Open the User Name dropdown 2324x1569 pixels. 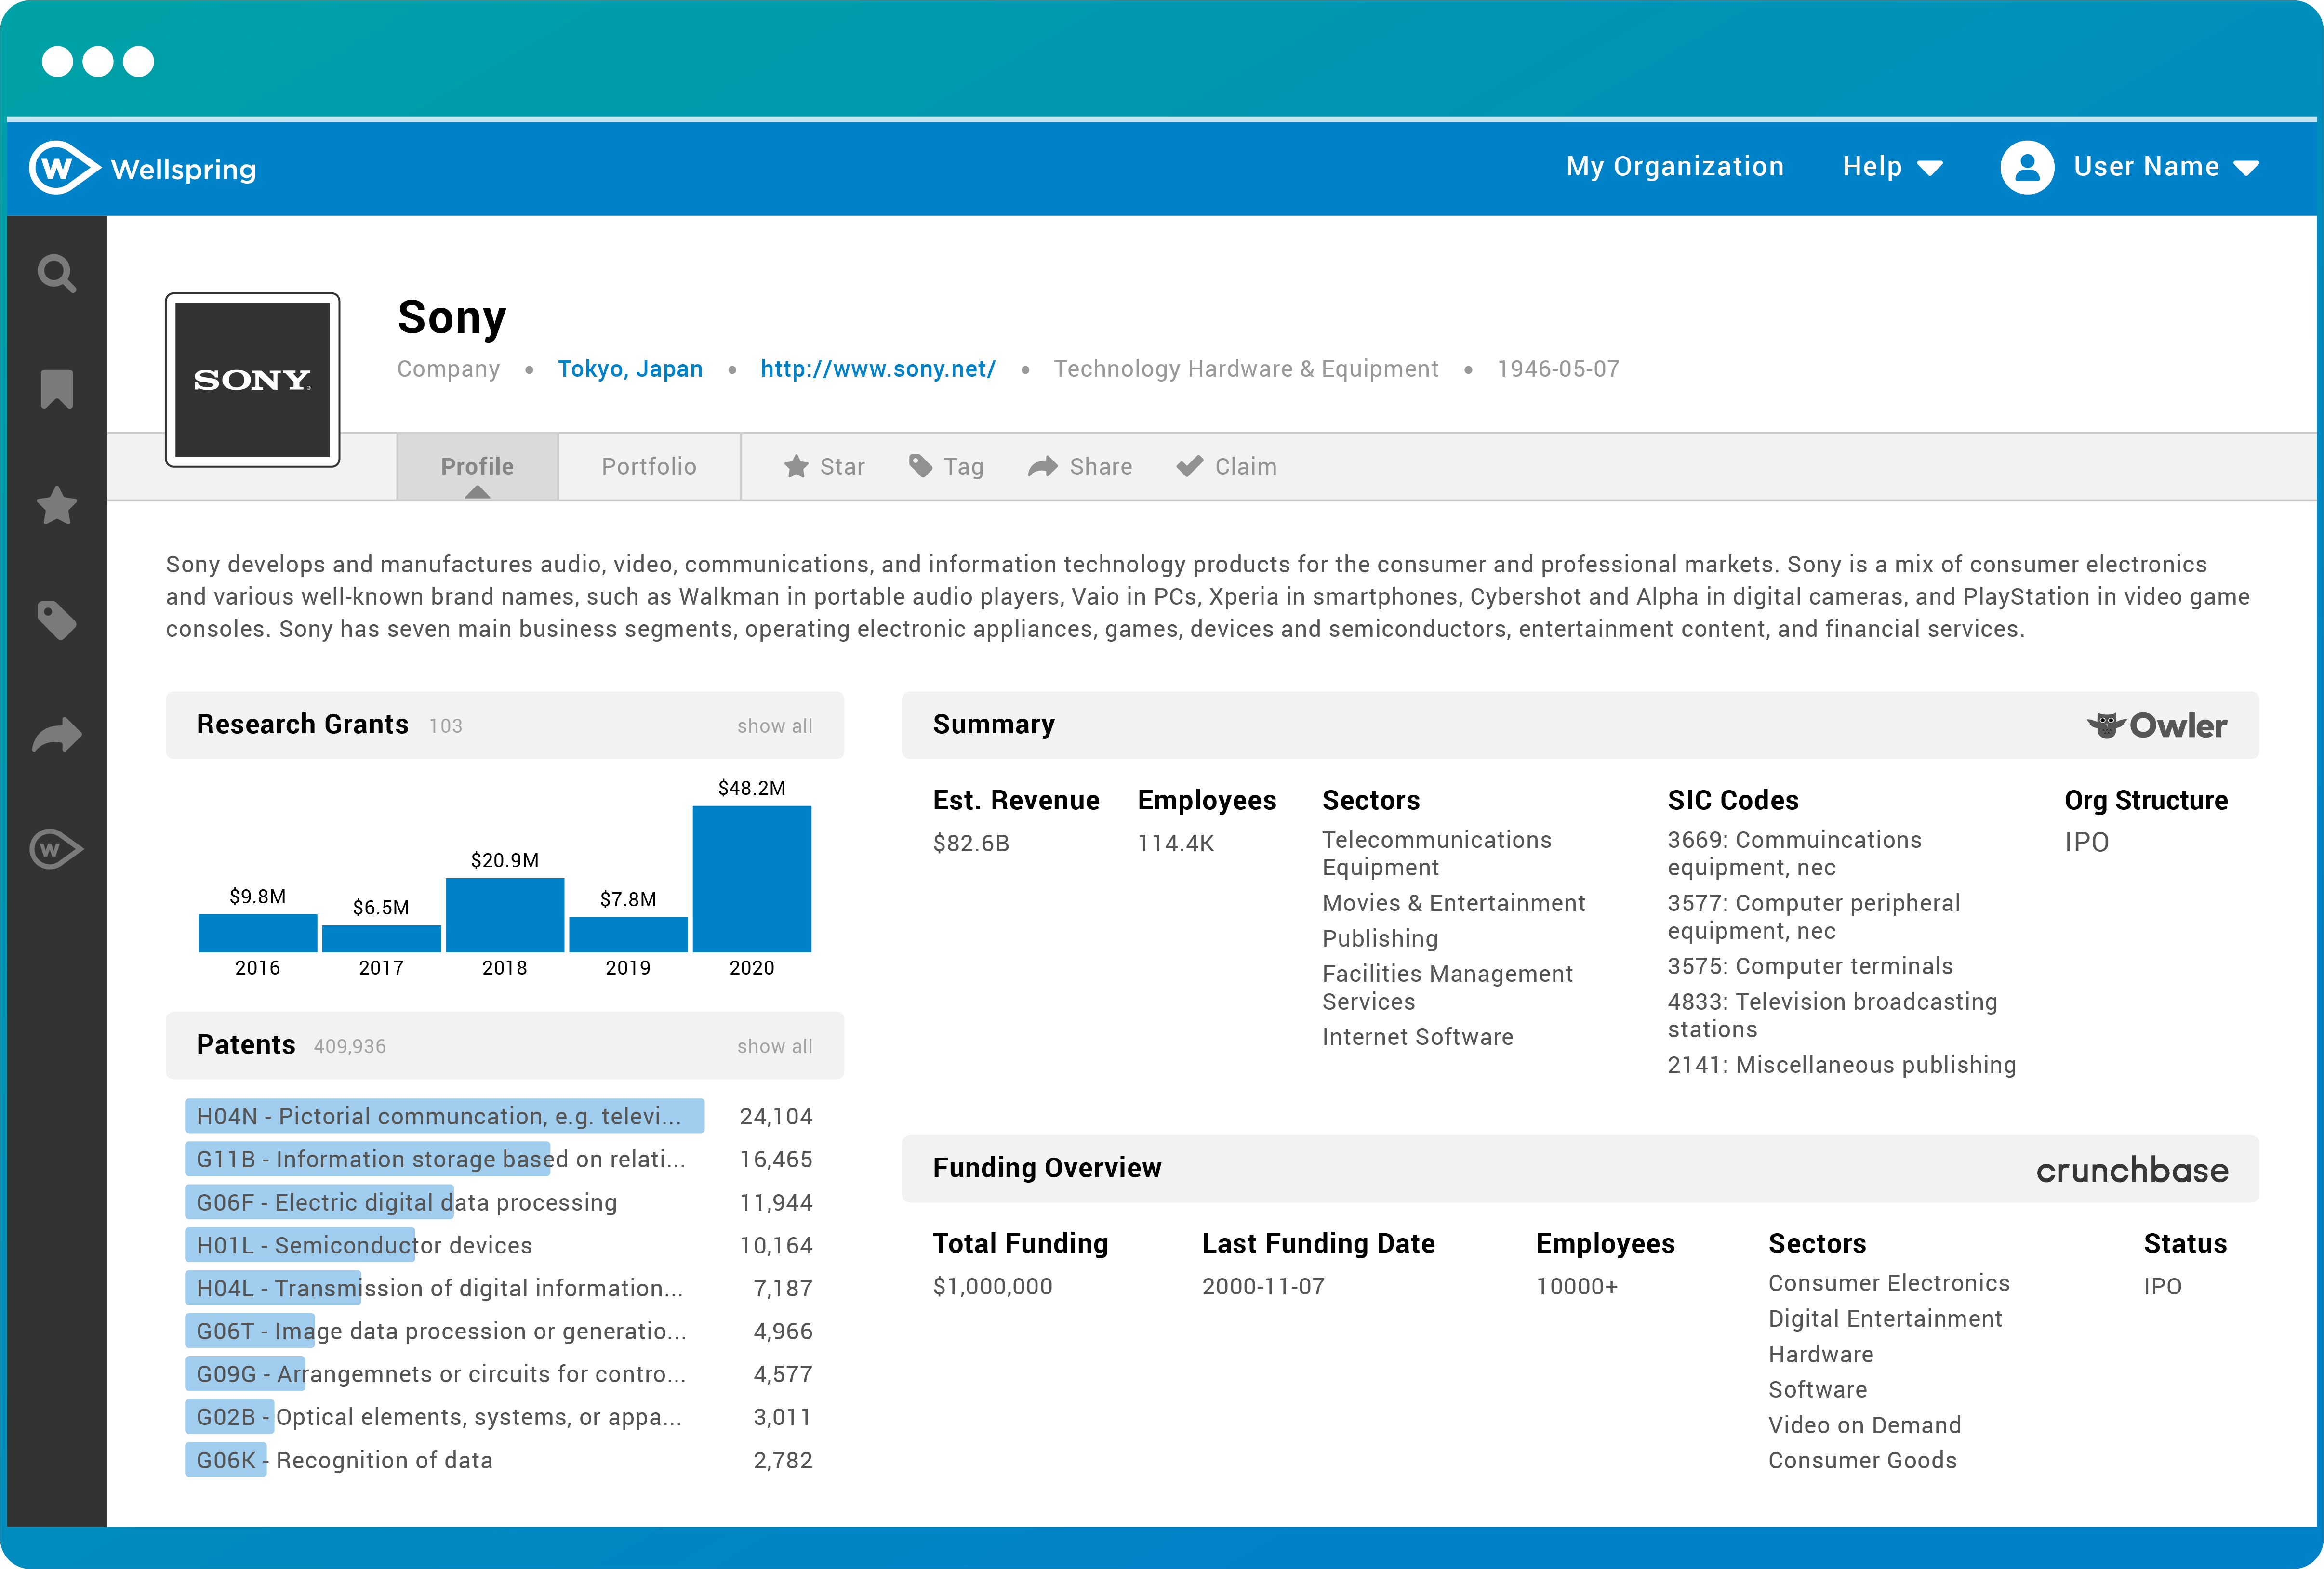click(2164, 167)
